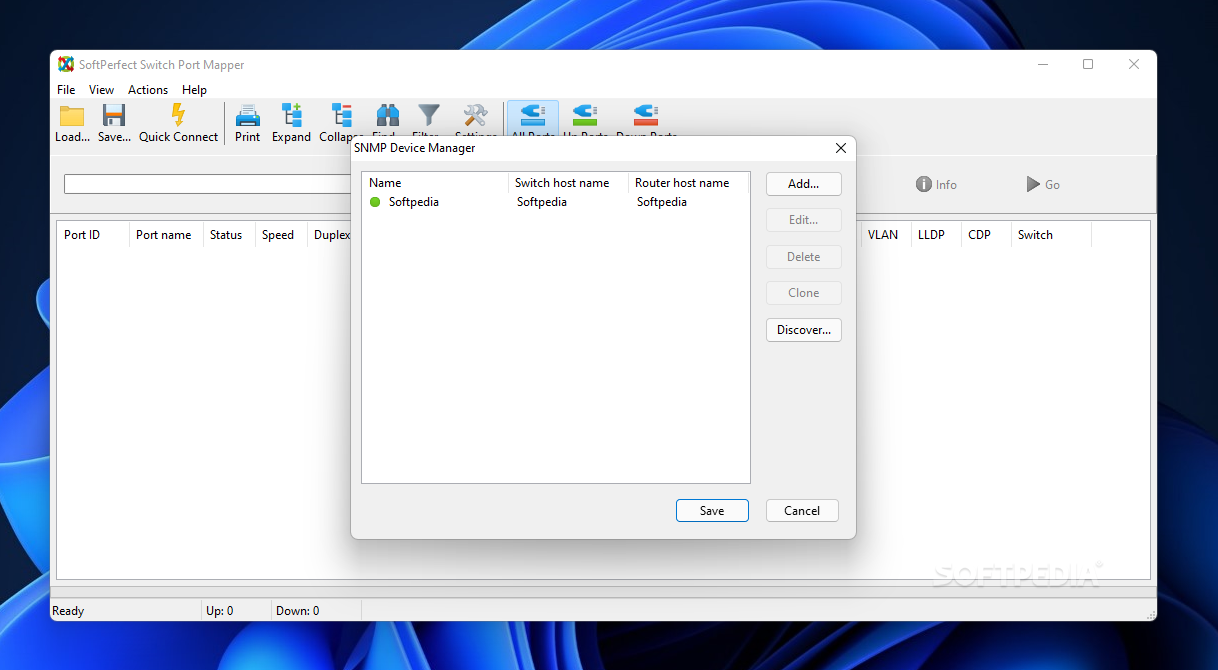Sort by Switch host name column header
This screenshot has width=1218, height=670.
pyautogui.click(x=568, y=183)
